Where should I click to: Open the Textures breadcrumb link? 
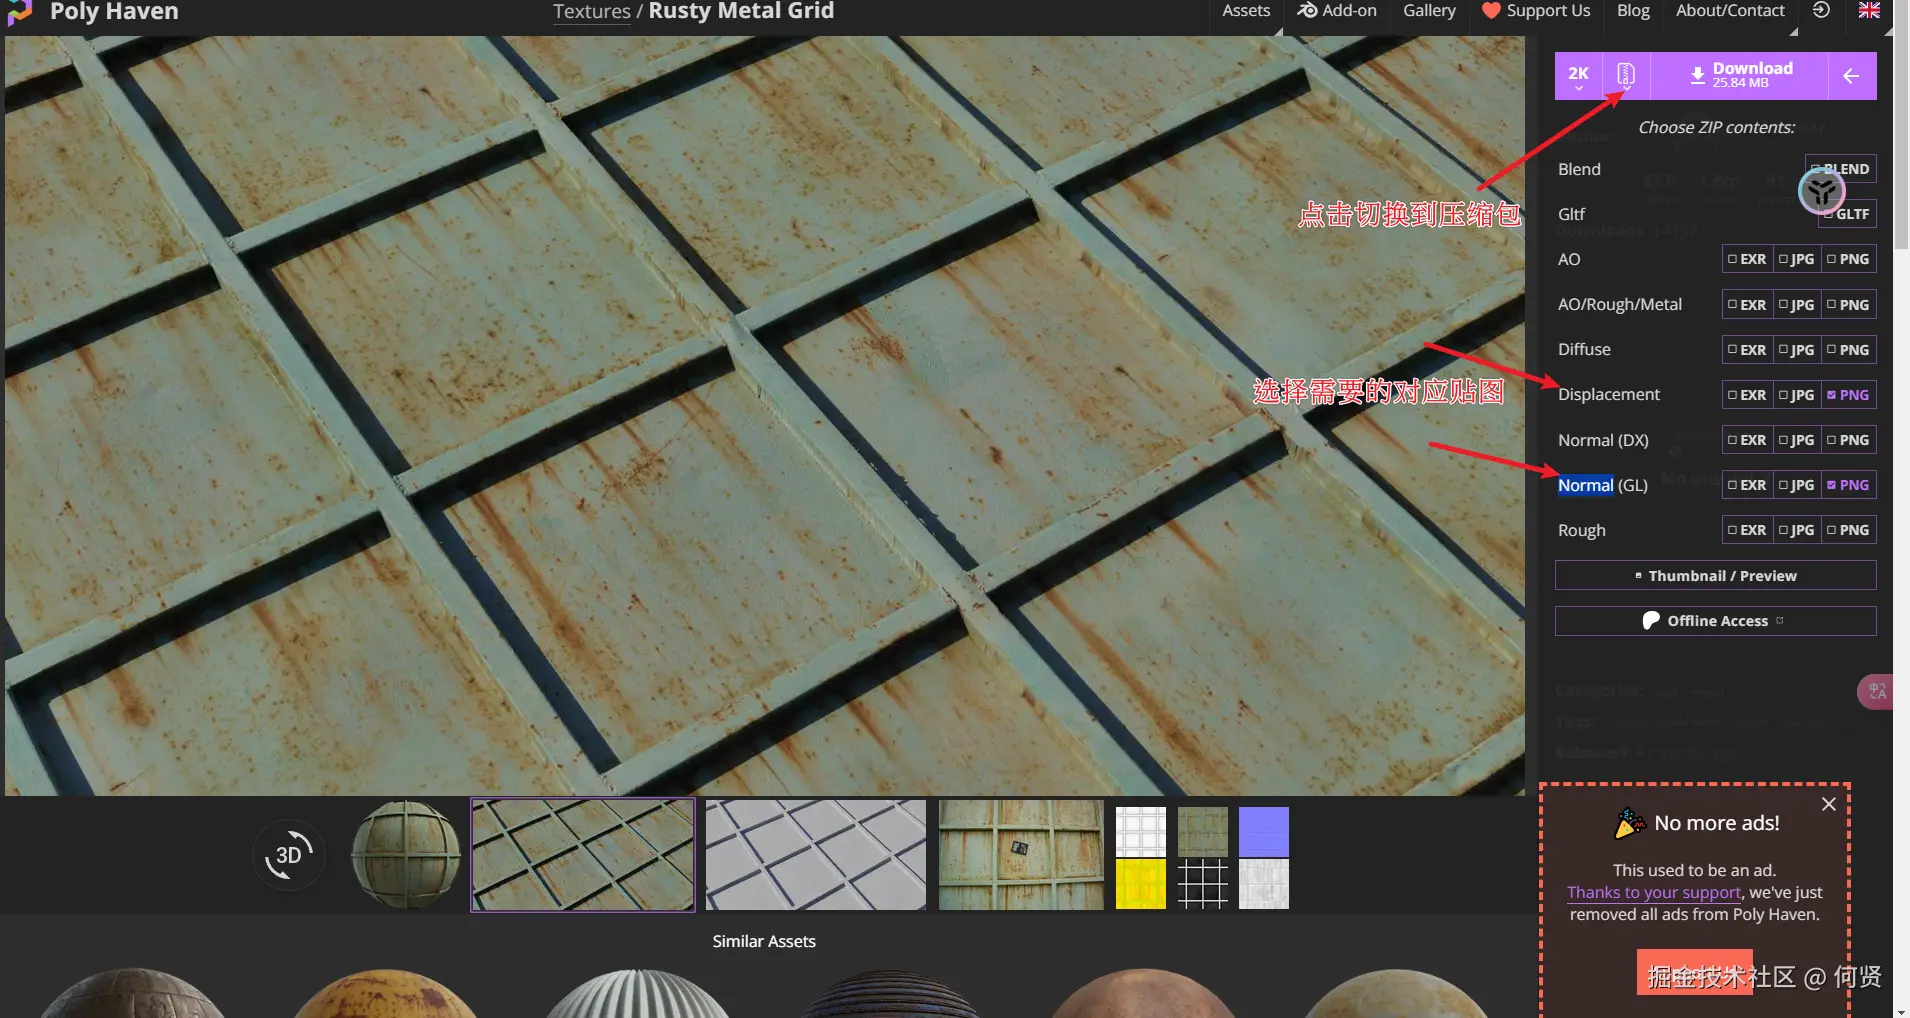(x=592, y=11)
